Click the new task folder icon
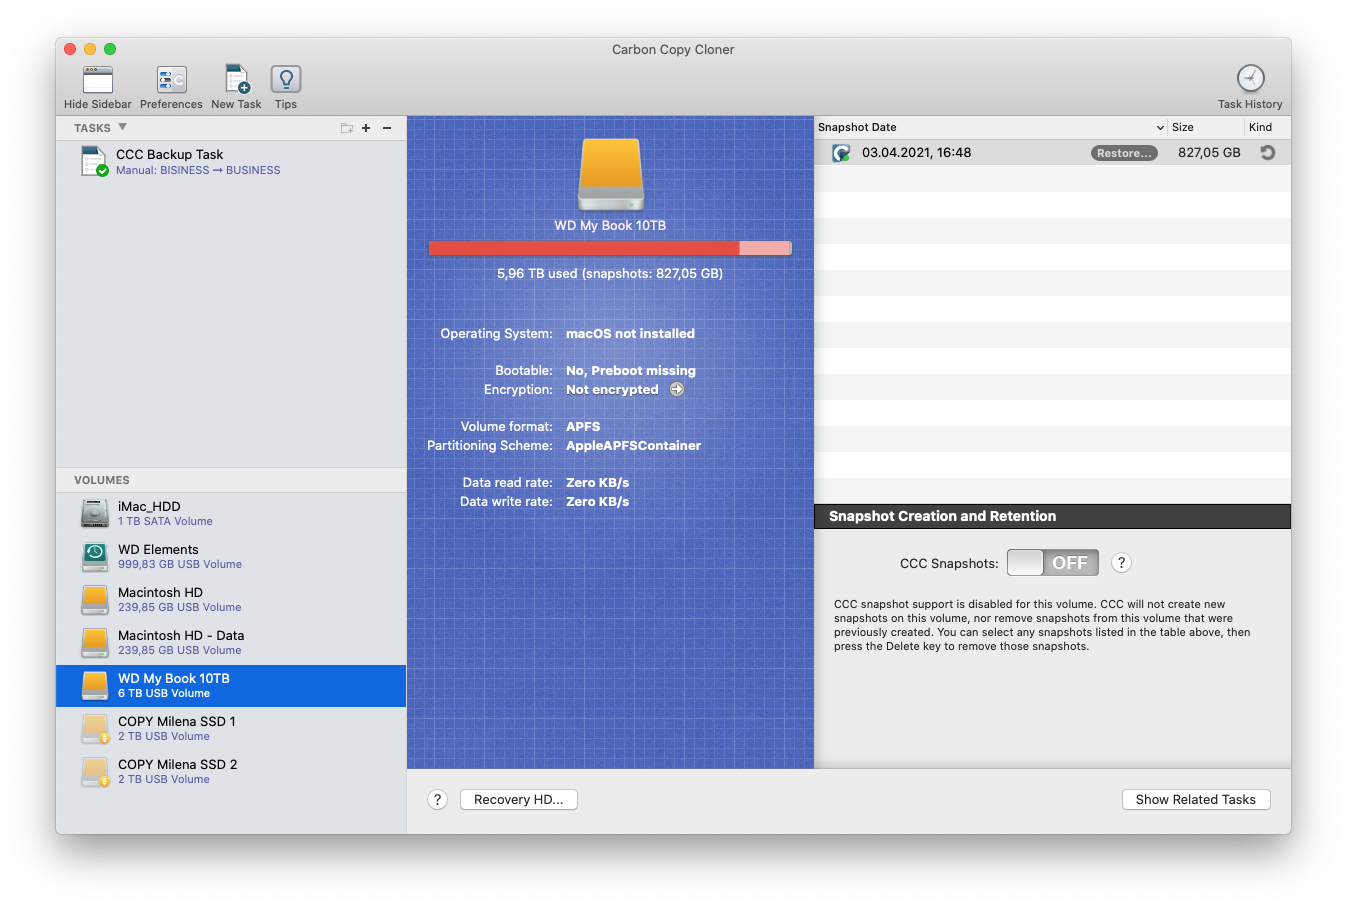 coord(347,128)
